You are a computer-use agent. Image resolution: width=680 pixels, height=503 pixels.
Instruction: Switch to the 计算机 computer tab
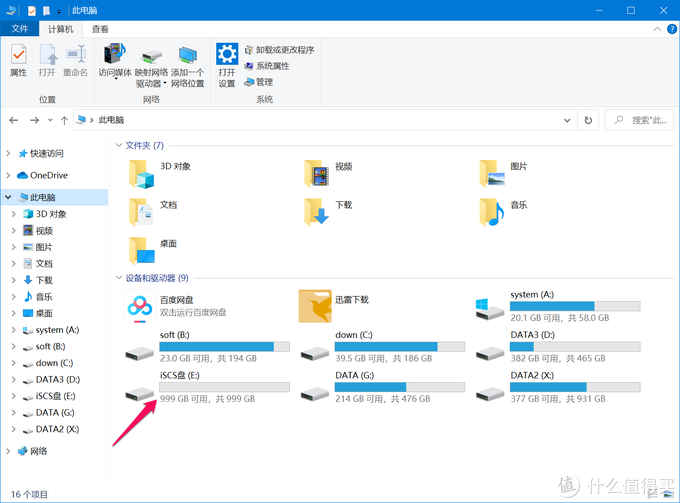coord(60,29)
